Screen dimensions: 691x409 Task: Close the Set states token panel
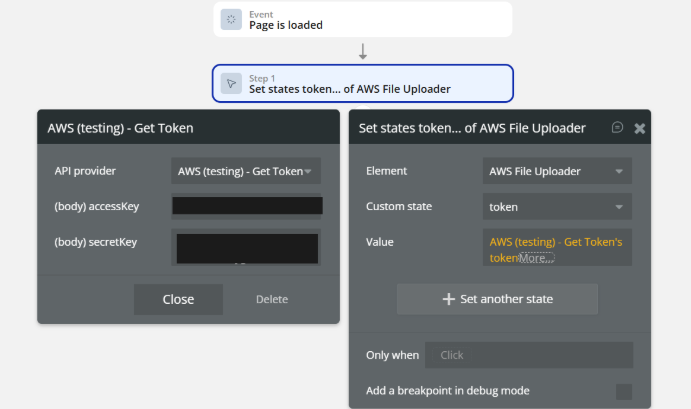(640, 128)
